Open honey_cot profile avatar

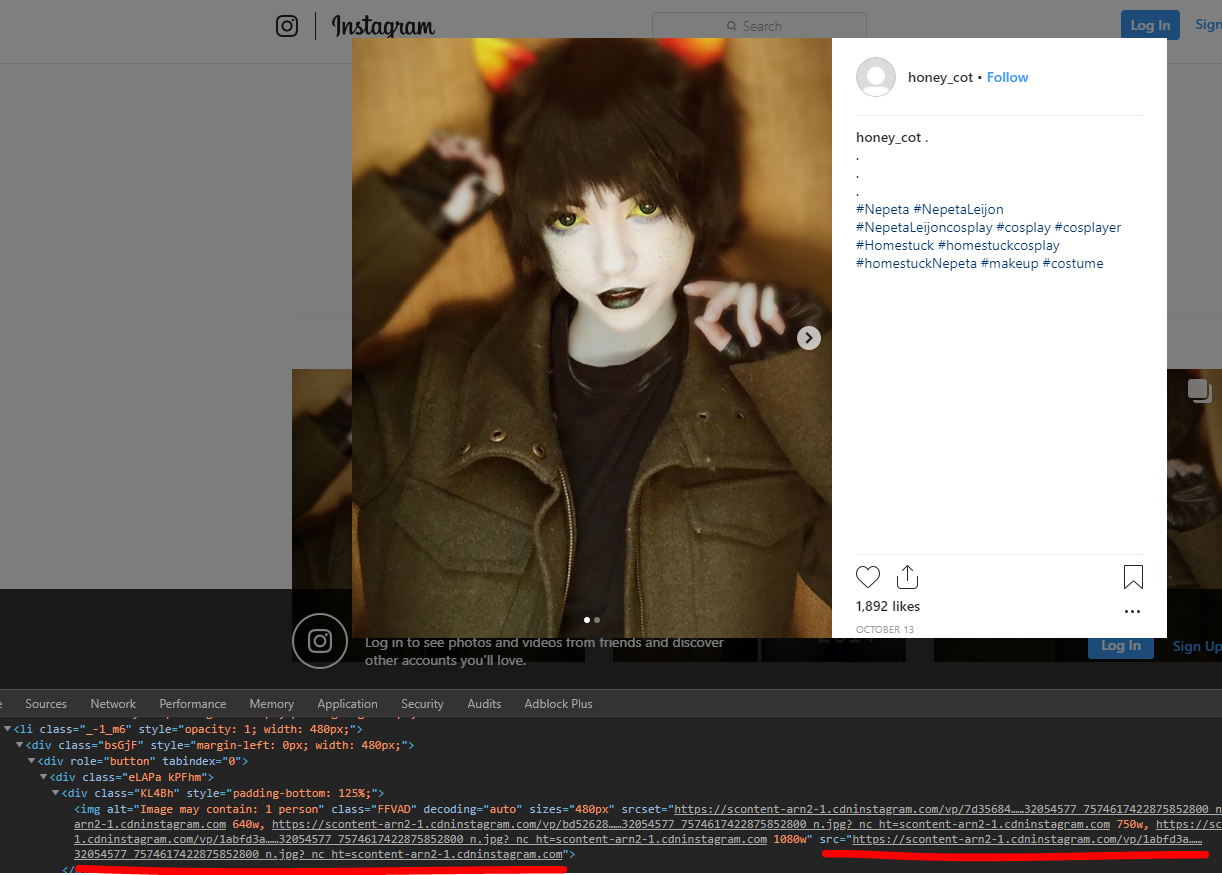click(876, 77)
